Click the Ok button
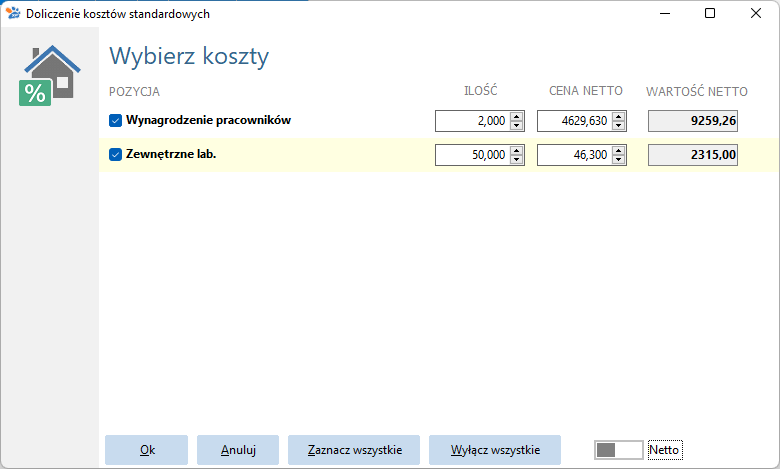This screenshot has width=780, height=469. (146, 450)
